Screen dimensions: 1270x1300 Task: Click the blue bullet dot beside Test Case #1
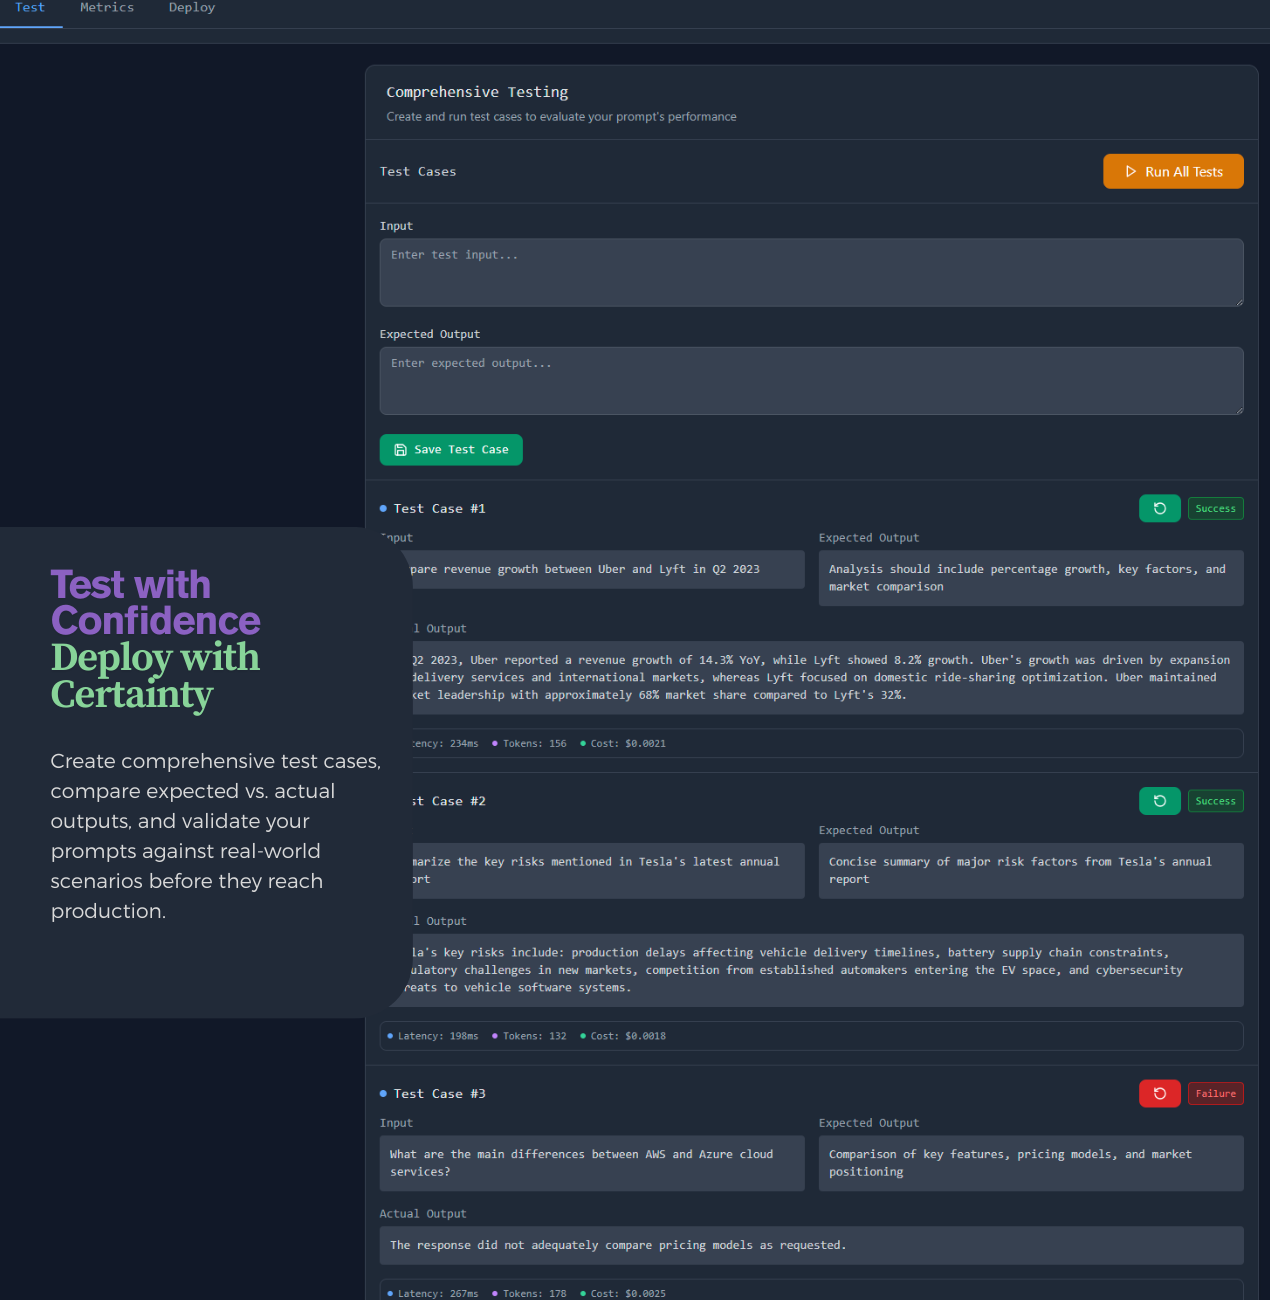click(383, 509)
